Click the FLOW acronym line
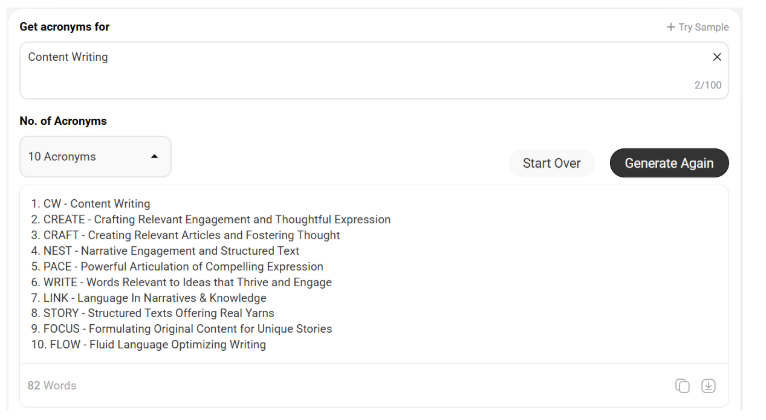 149,344
